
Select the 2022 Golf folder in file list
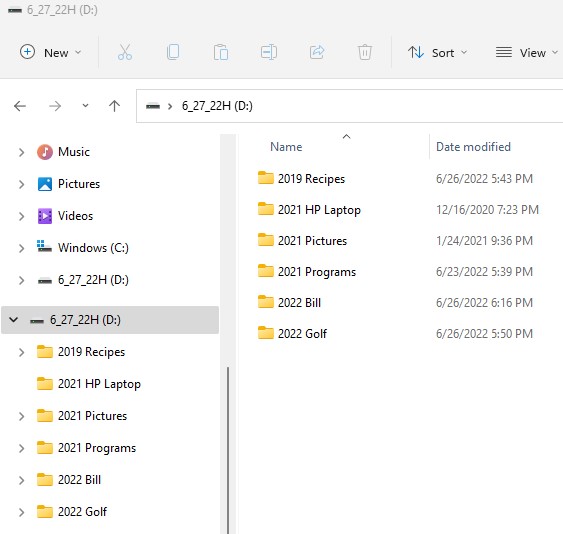click(302, 334)
